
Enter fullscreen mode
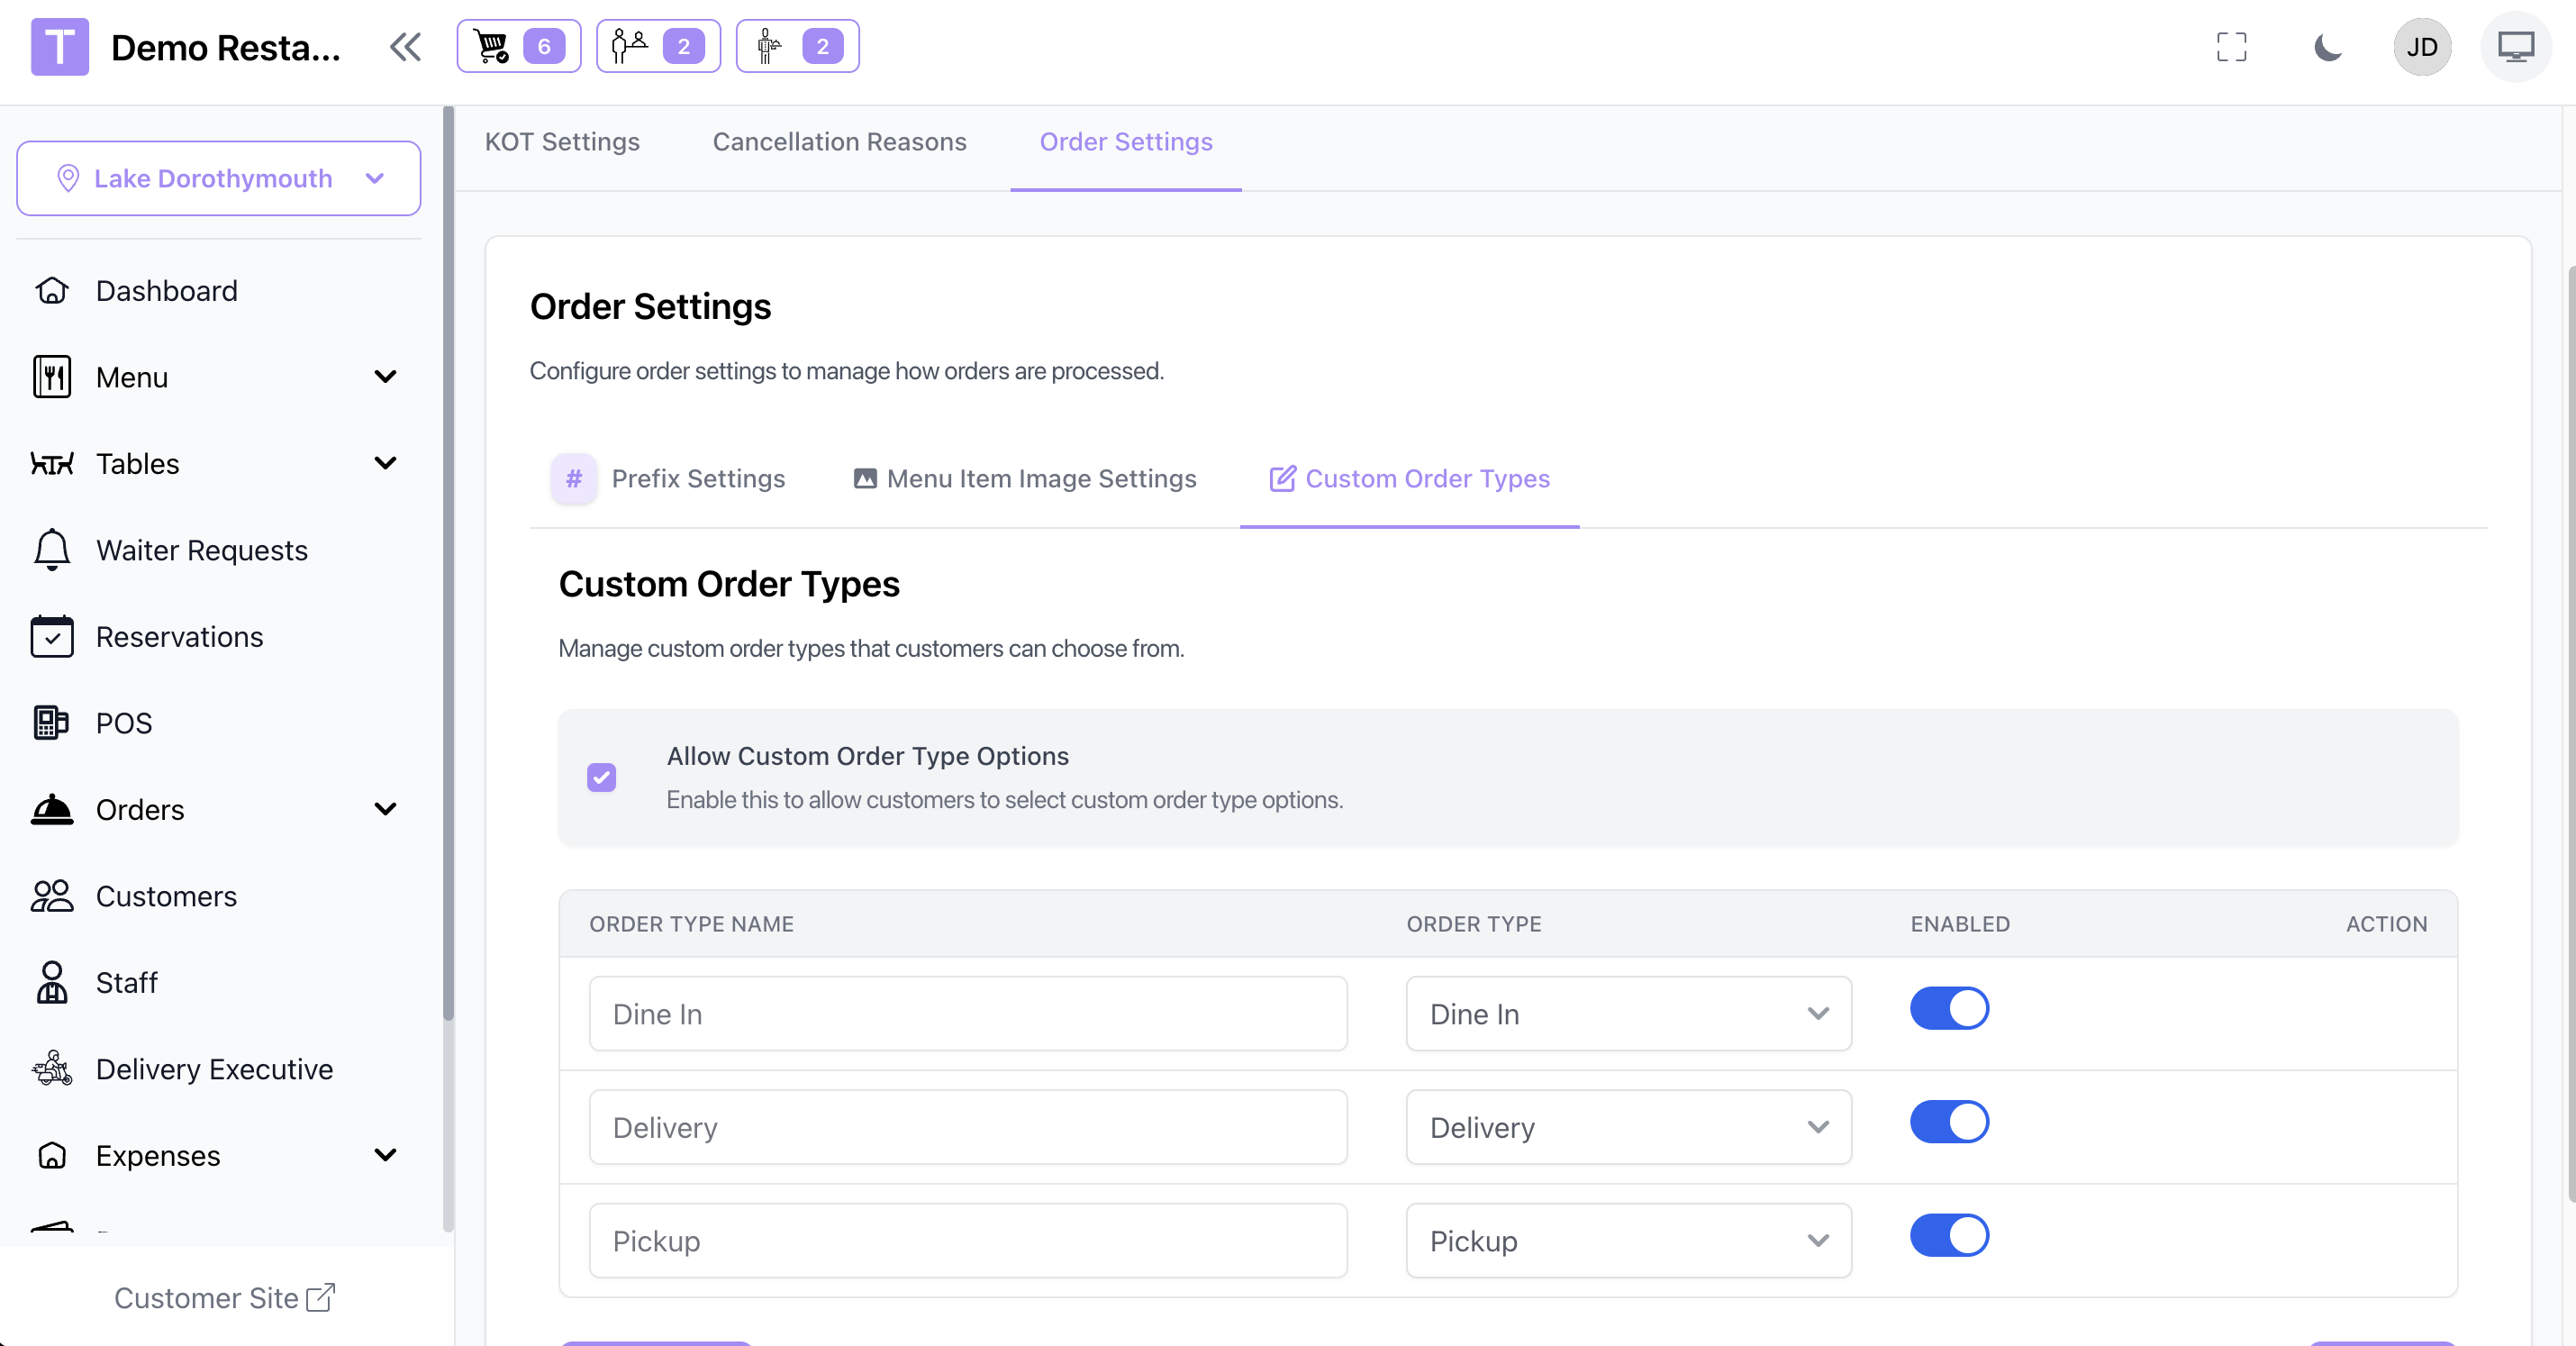[x=2231, y=47]
